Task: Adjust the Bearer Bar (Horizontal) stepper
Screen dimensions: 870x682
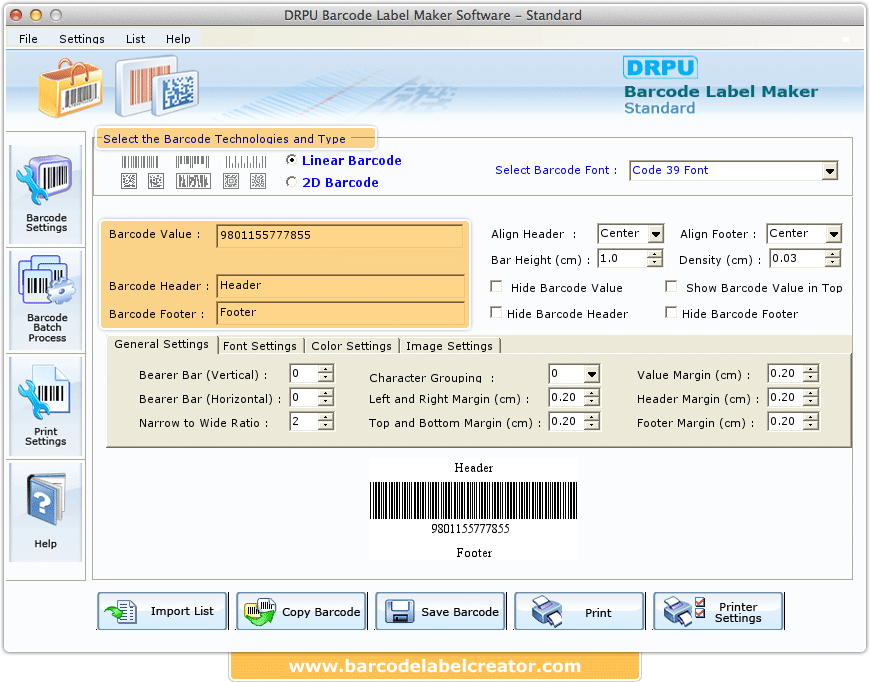Action: 326,397
